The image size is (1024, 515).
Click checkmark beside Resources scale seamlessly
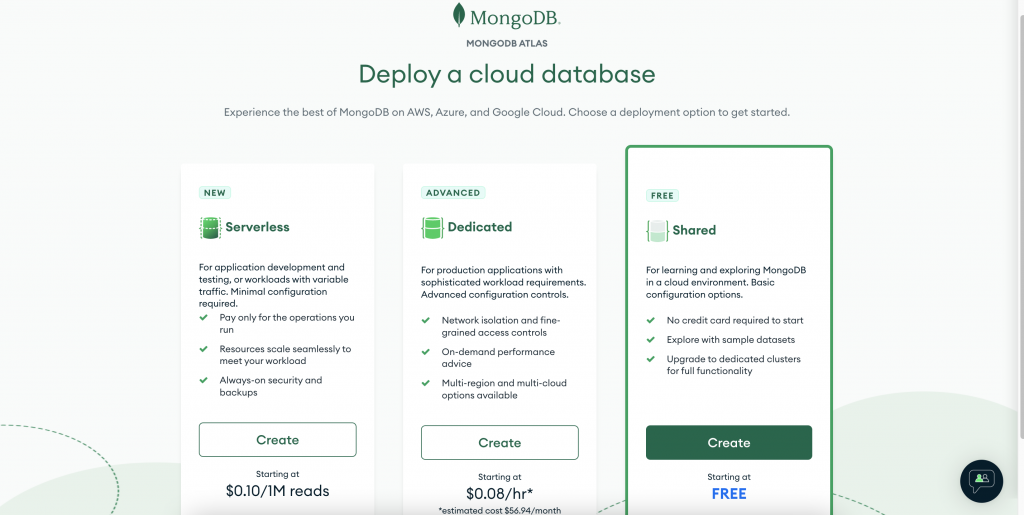204,349
